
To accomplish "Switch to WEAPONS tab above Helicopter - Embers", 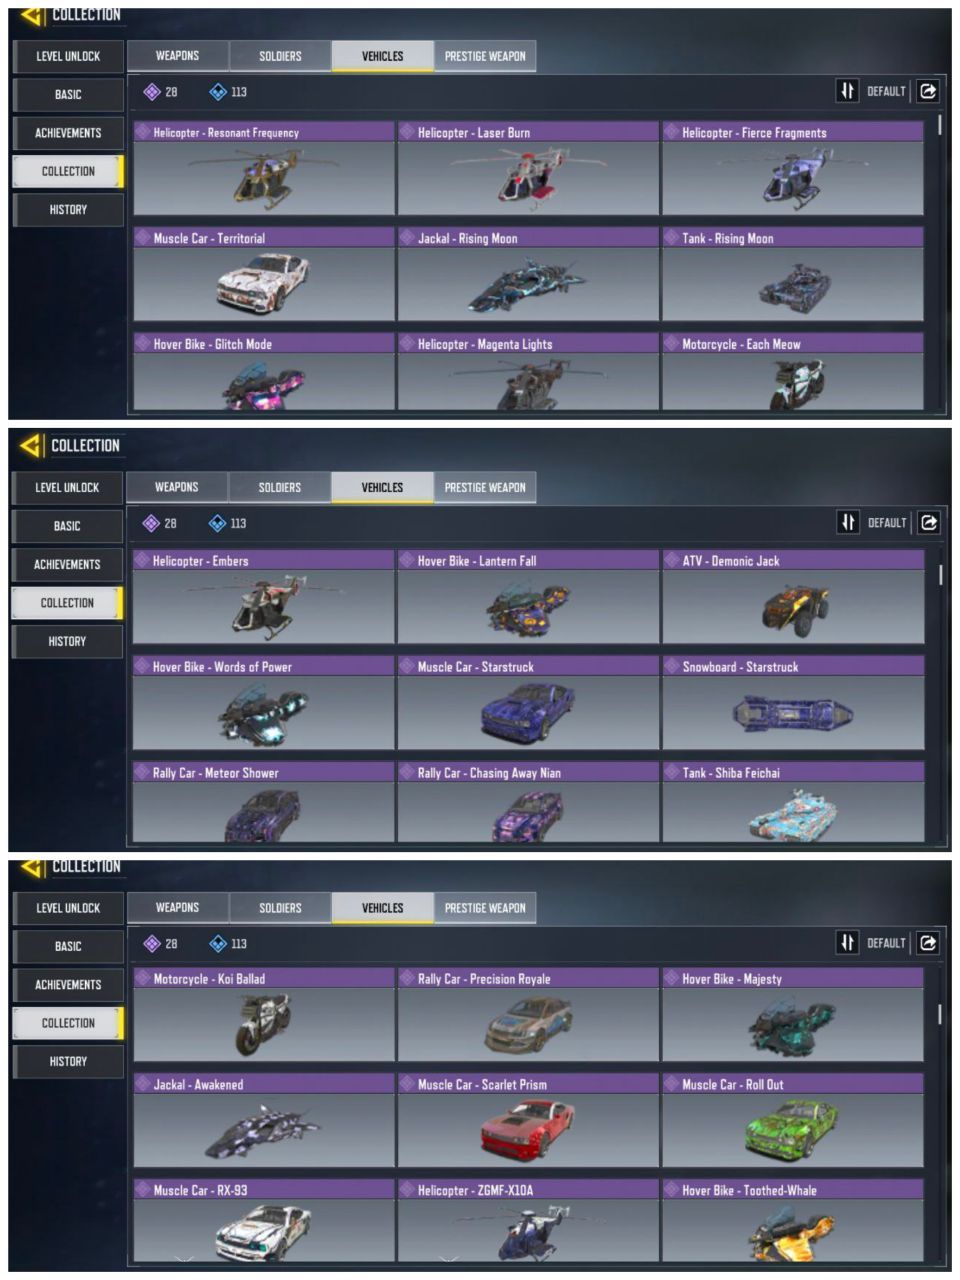I will 177,487.
